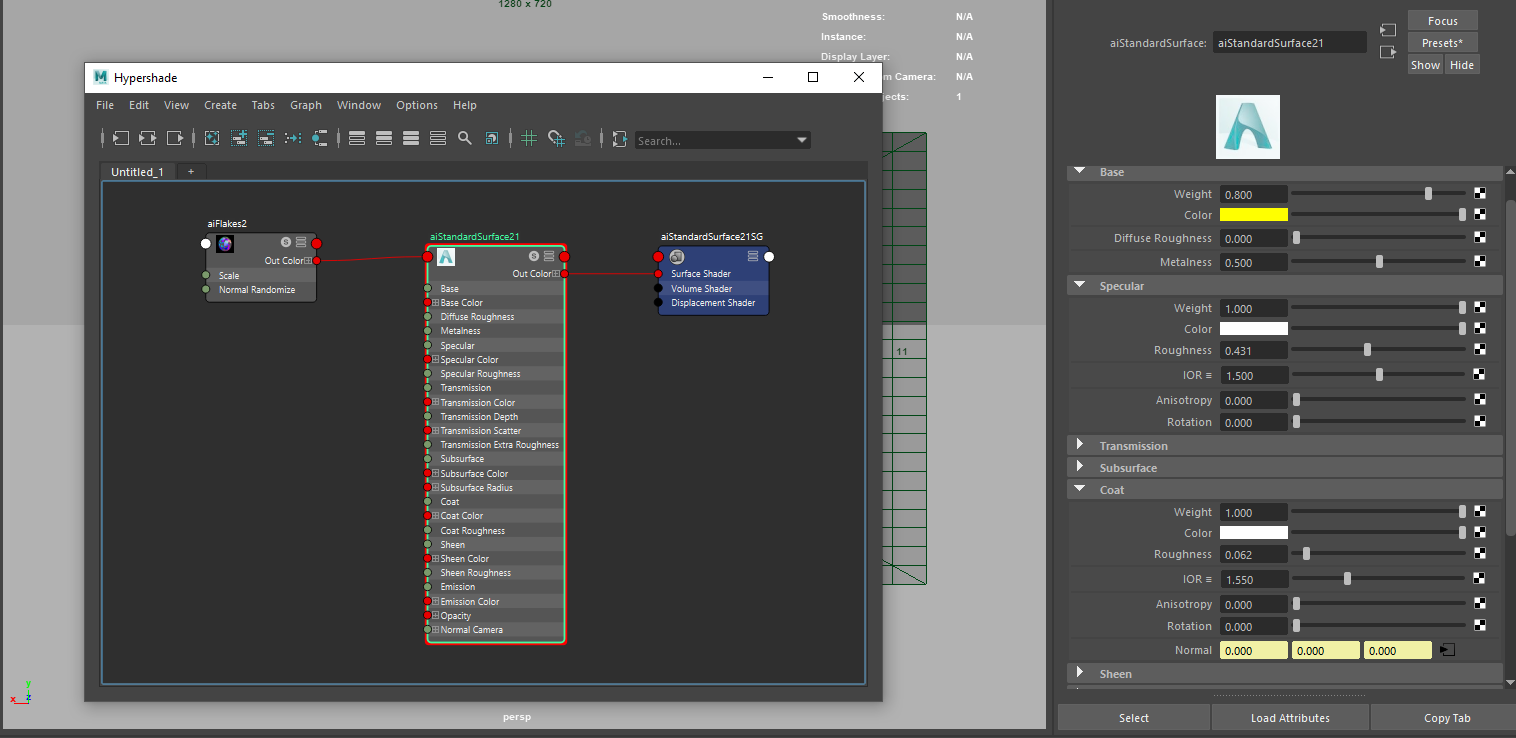Click the Base Metalness slider
1516x738 pixels.
1379,262
